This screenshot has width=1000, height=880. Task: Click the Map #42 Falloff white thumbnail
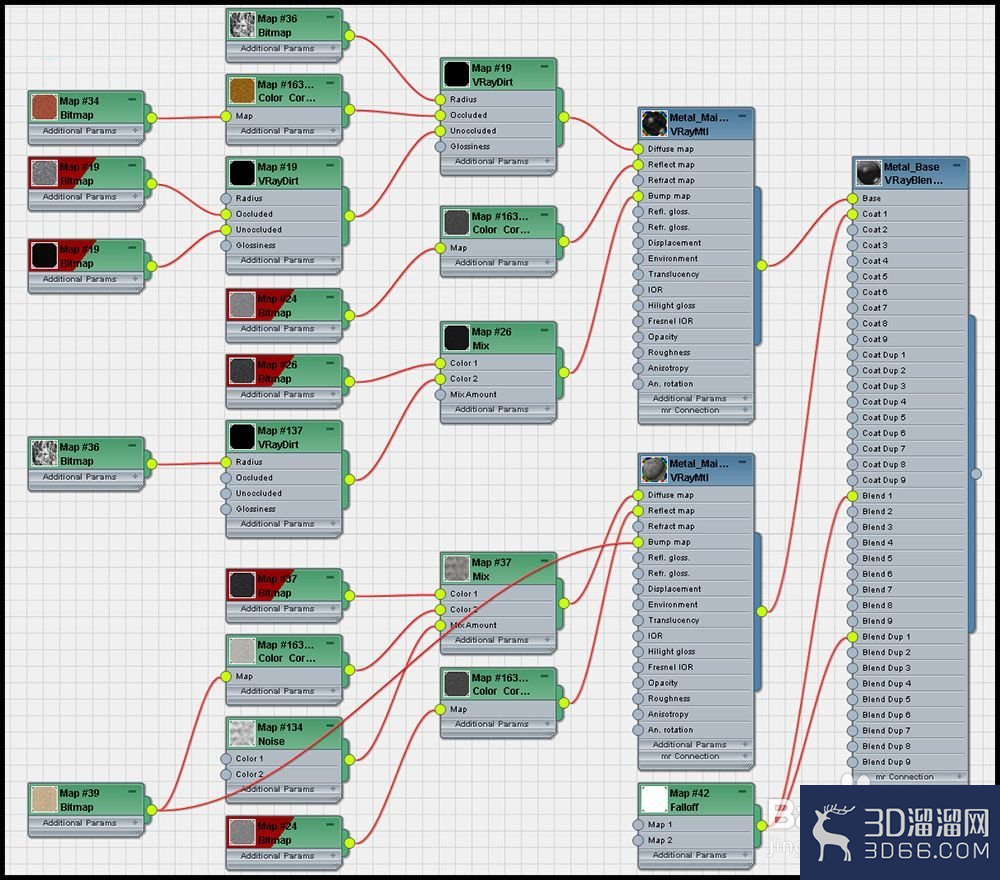tap(654, 800)
